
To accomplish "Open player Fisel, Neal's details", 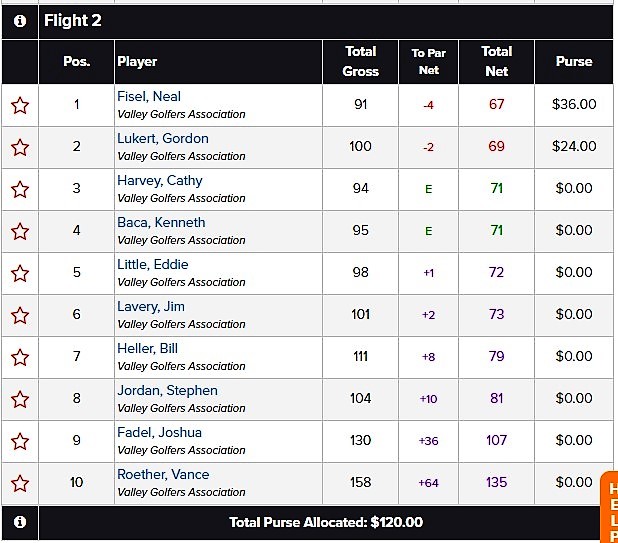I will coord(149,97).
